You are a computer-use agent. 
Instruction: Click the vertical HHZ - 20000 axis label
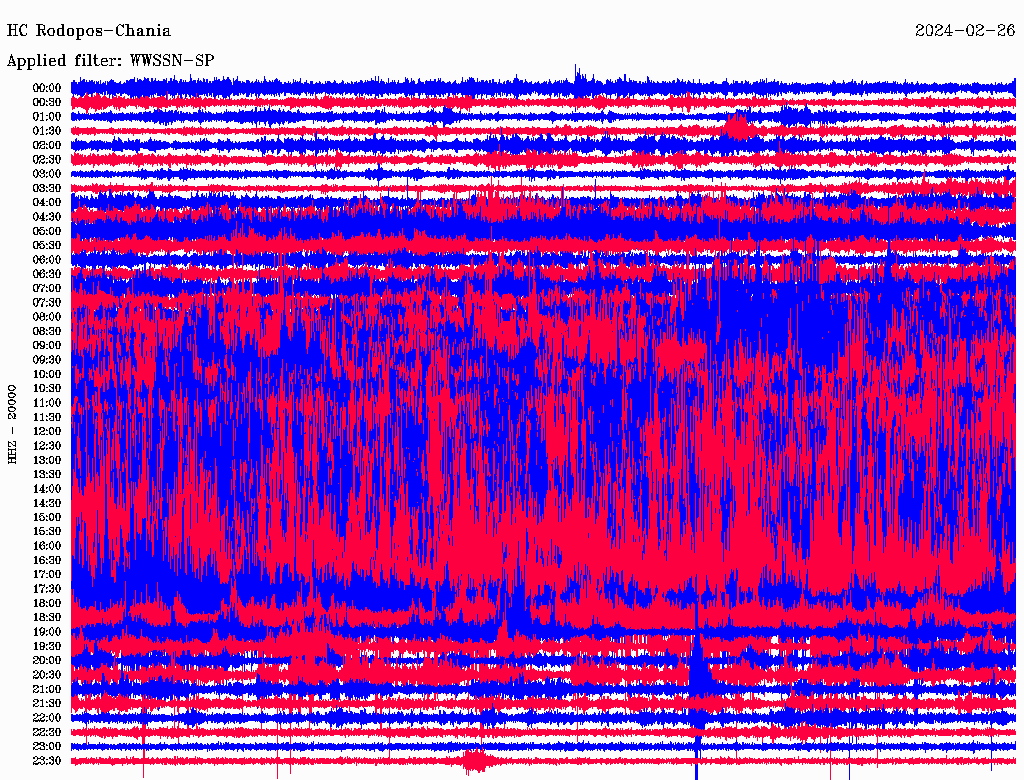pyautogui.click(x=13, y=423)
